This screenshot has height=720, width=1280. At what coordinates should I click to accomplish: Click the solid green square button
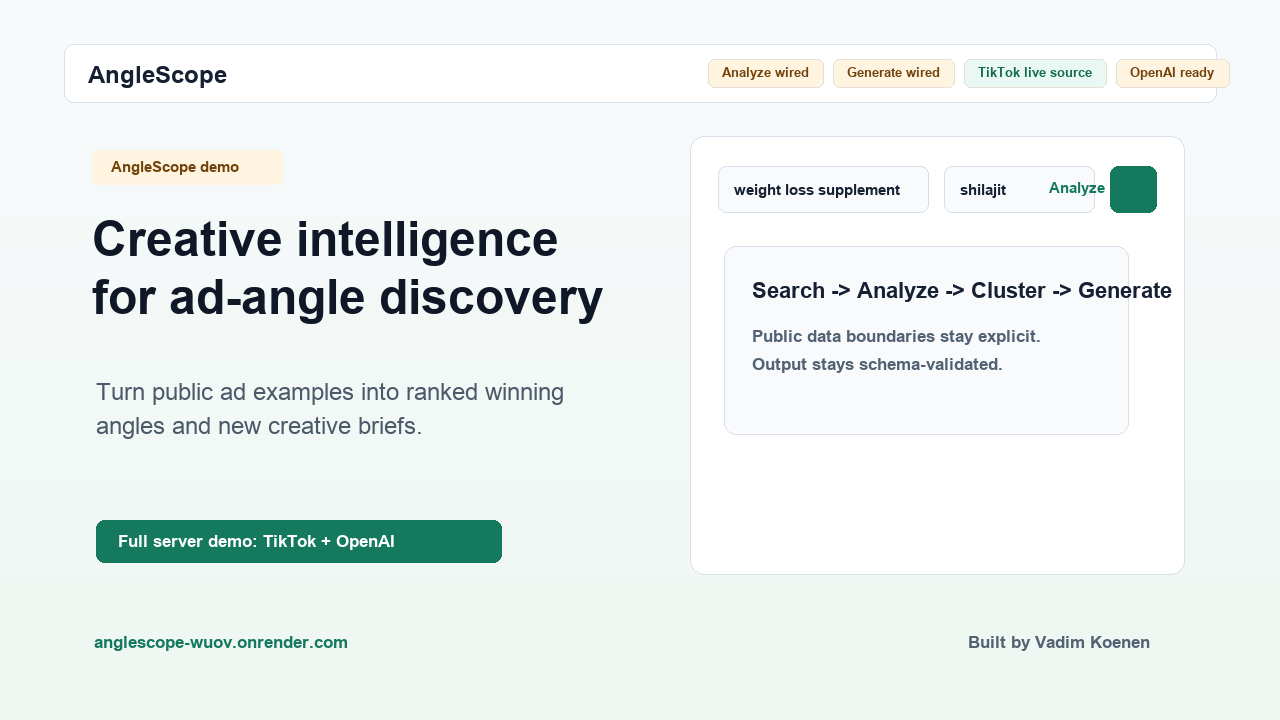(1133, 190)
